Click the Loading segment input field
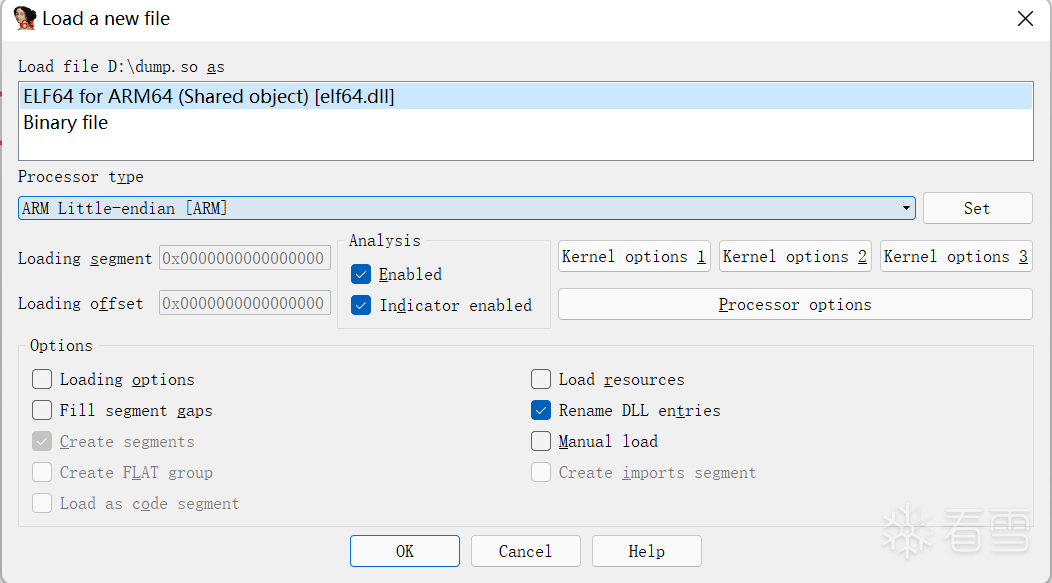Image resolution: width=1052 pixels, height=583 pixels. coord(245,258)
